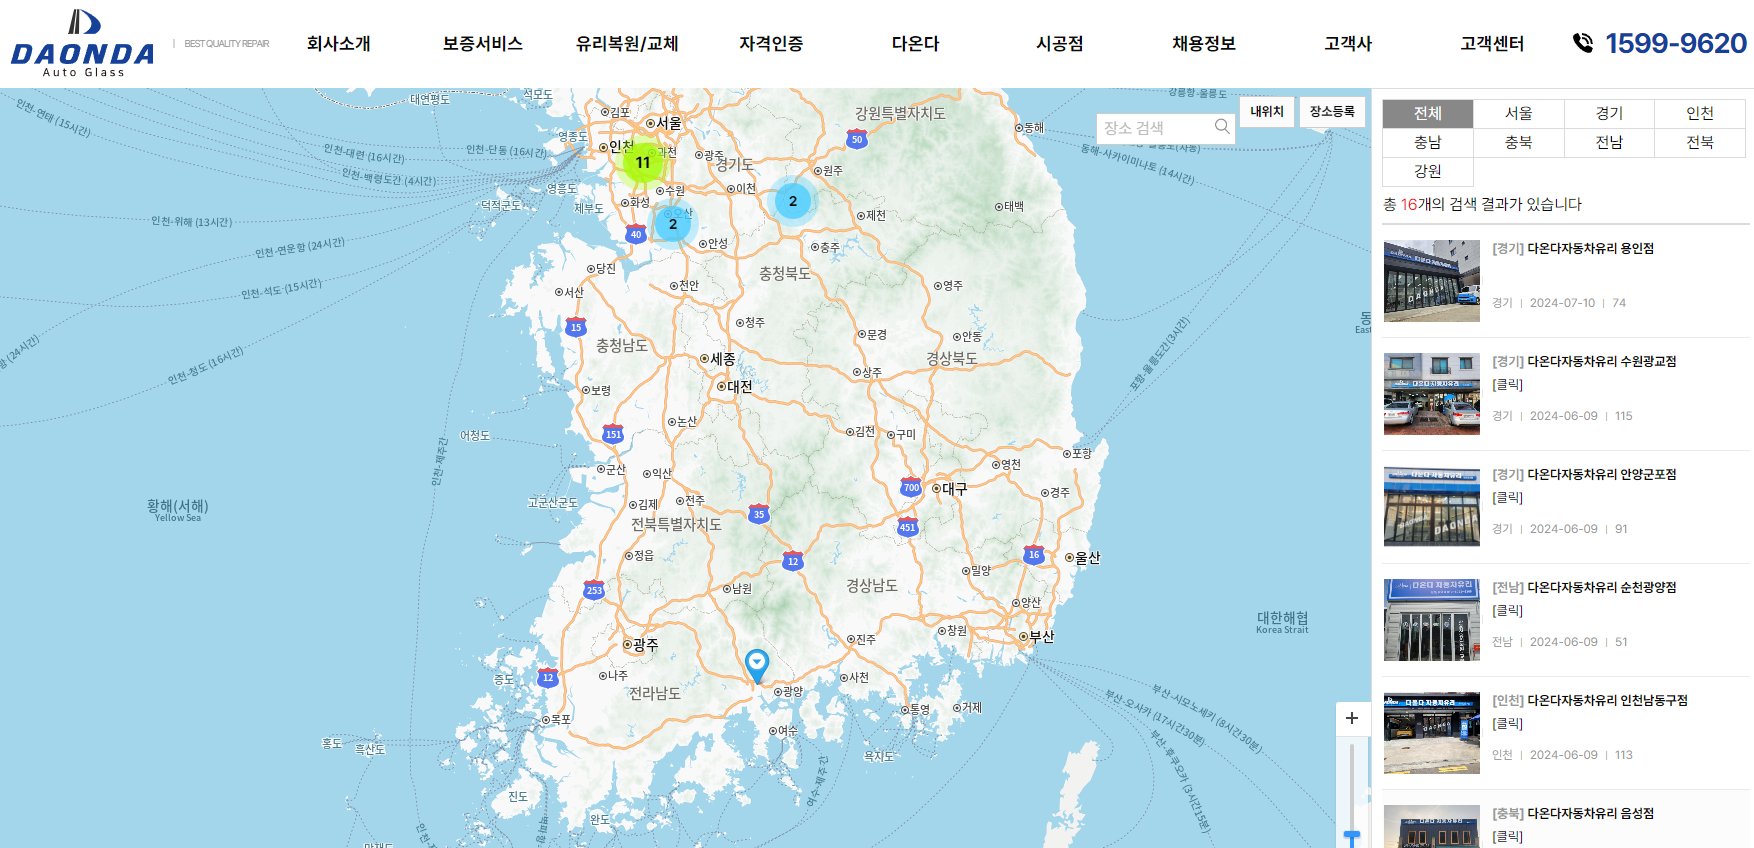
Task: Open the 다온다 menu
Action: click(x=916, y=43)
